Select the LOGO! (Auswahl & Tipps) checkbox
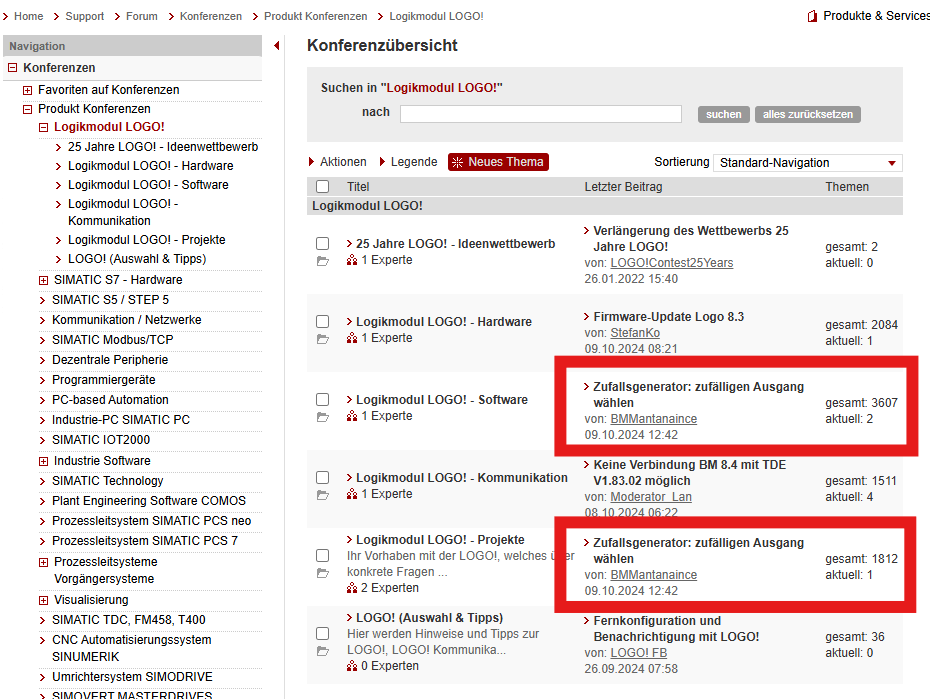 coord(323,633)
